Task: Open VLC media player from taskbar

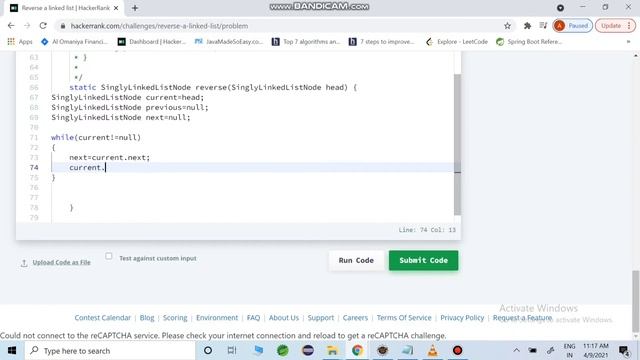Action: 433,351
